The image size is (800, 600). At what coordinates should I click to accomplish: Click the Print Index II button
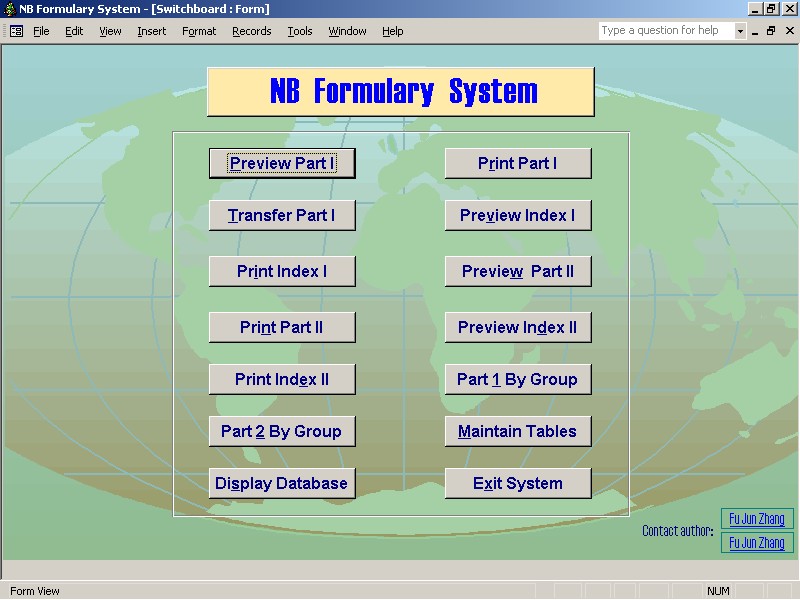[x=282, y=380]
